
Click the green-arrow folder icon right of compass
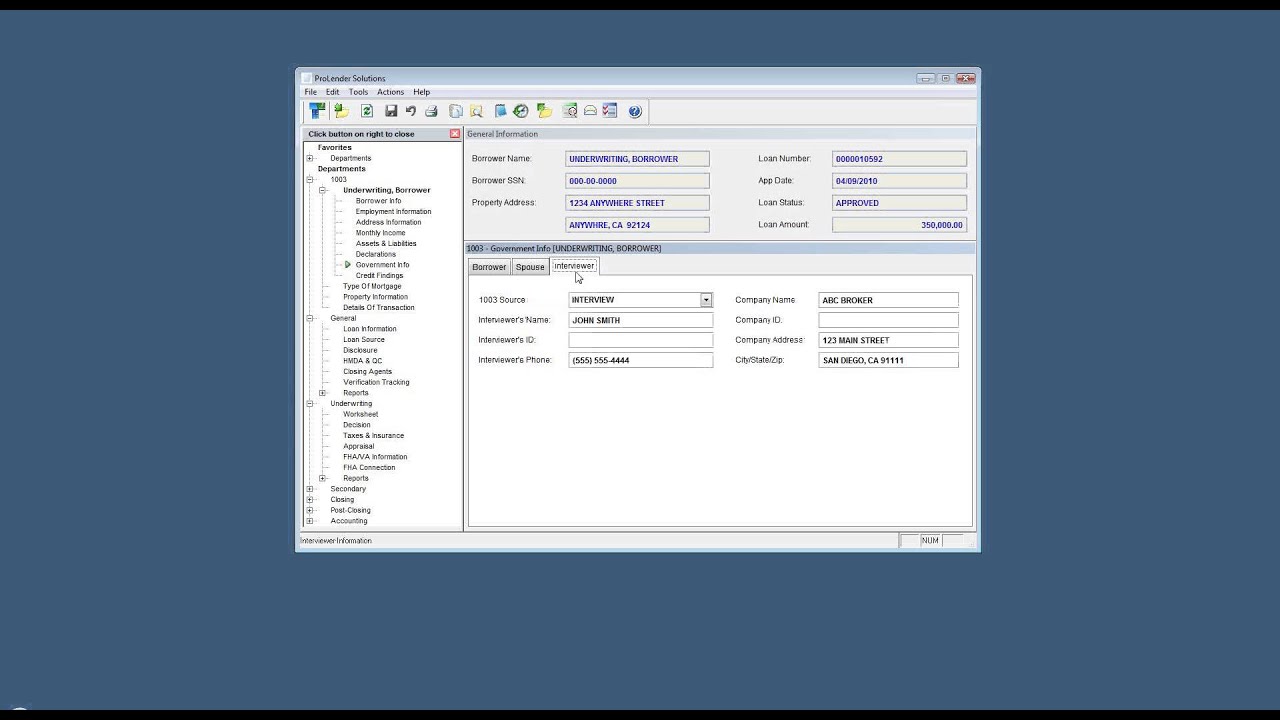click(544, 111)
